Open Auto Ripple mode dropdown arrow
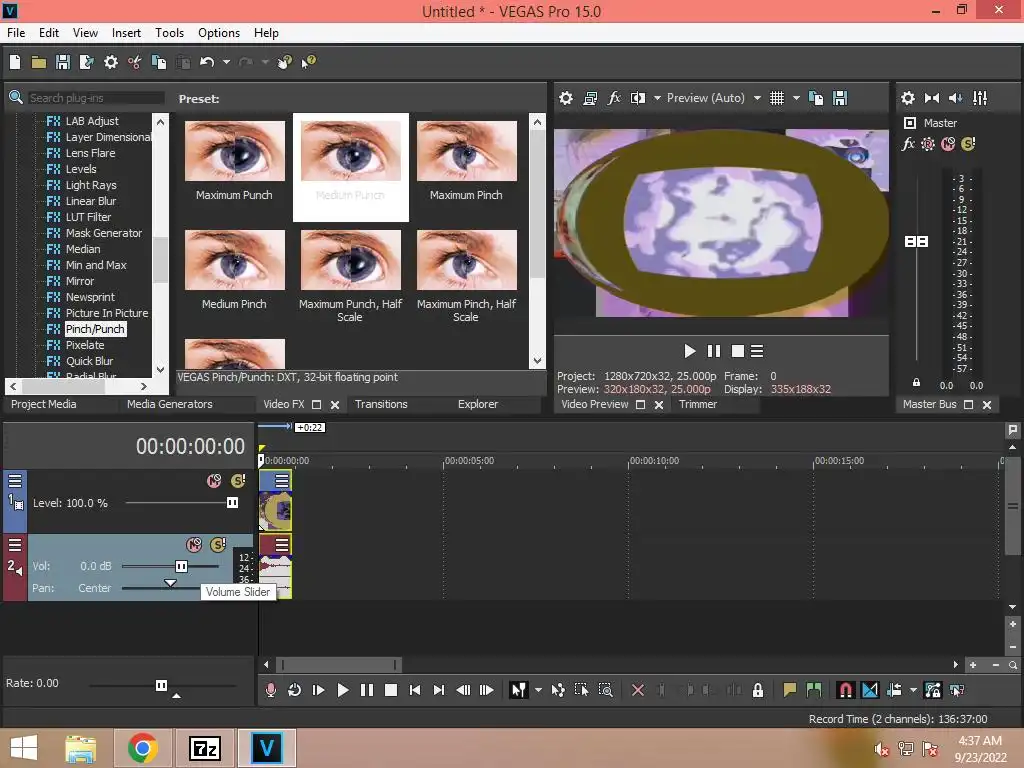 point(913,690)
